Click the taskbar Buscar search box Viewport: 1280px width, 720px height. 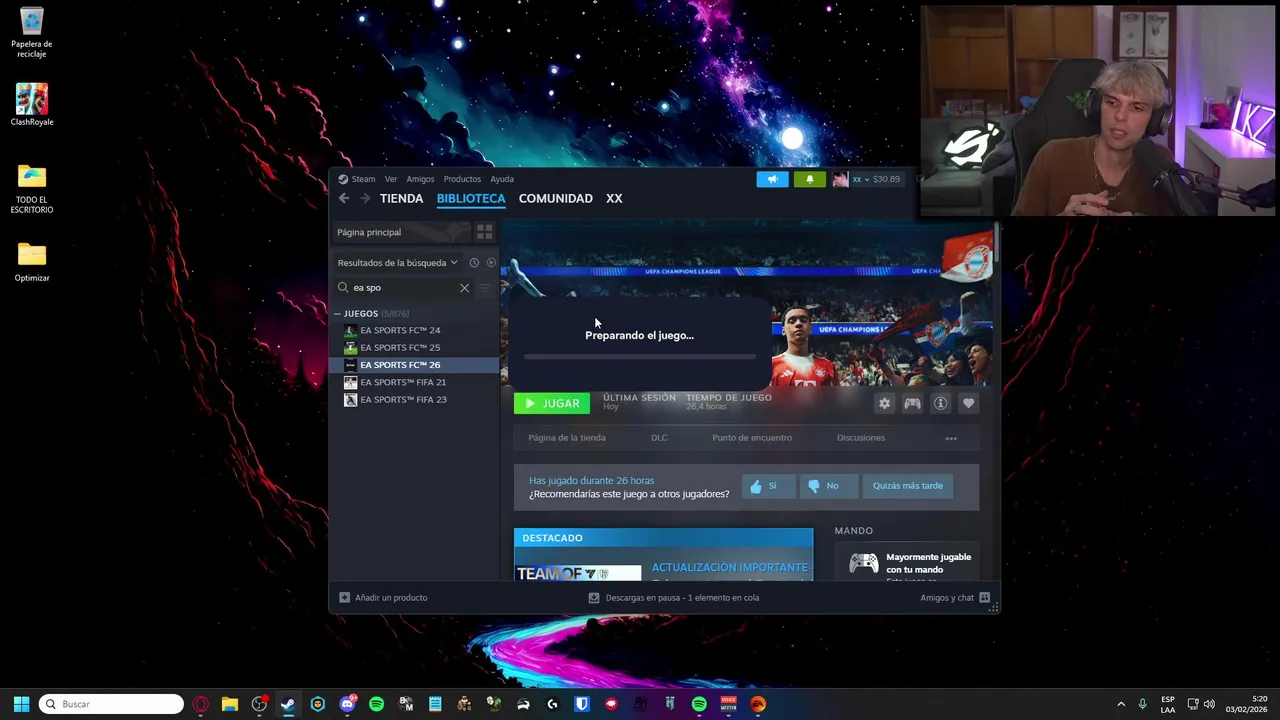(111, 704)
